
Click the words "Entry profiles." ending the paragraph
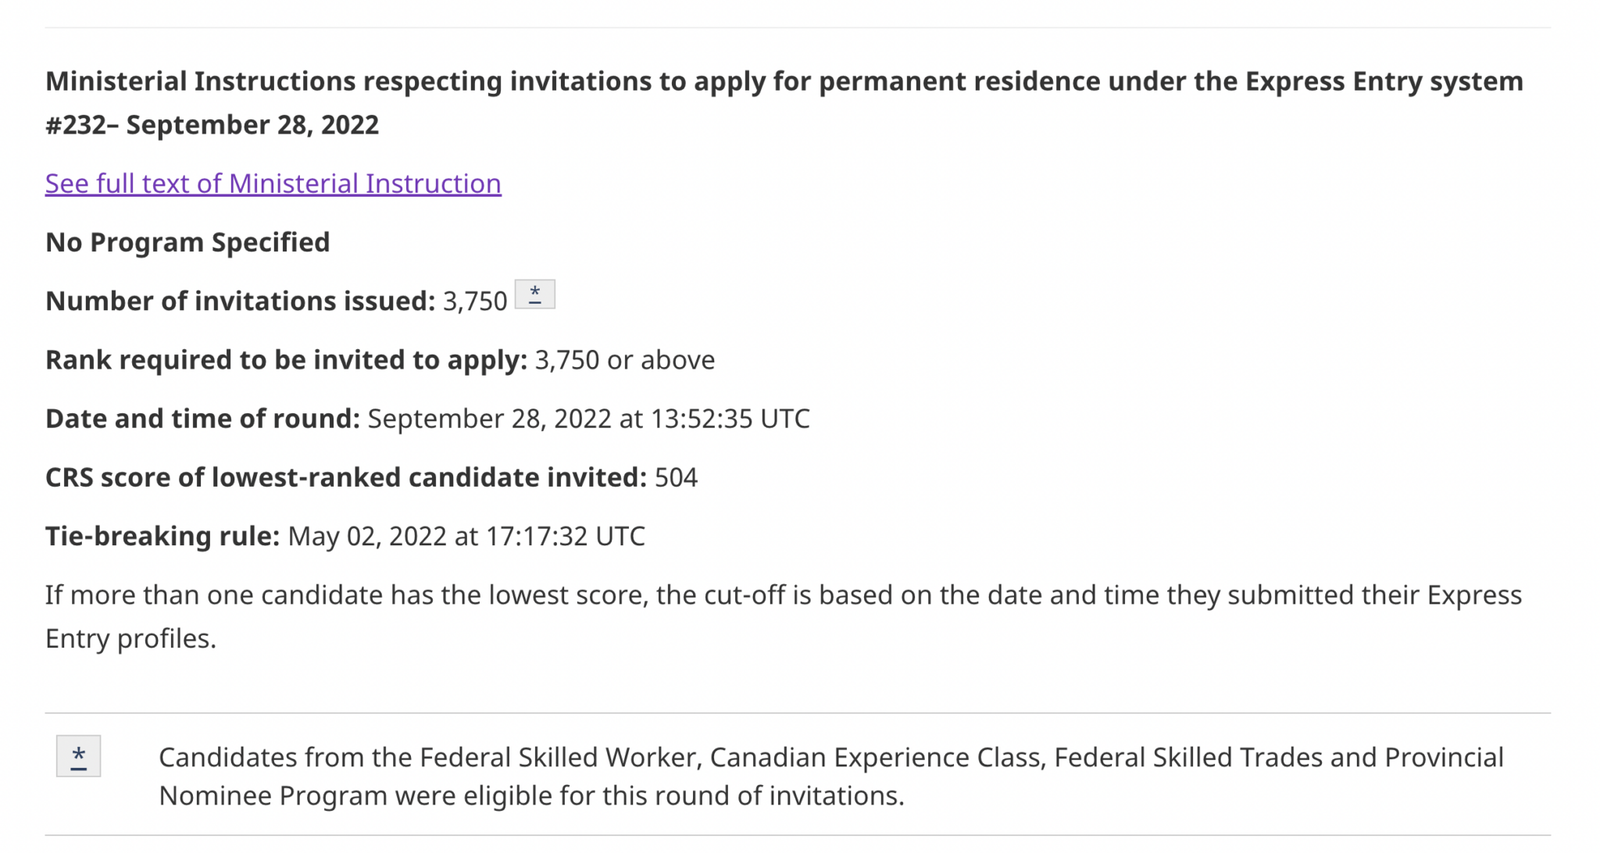pyautogui.click(x=131, y=638)
